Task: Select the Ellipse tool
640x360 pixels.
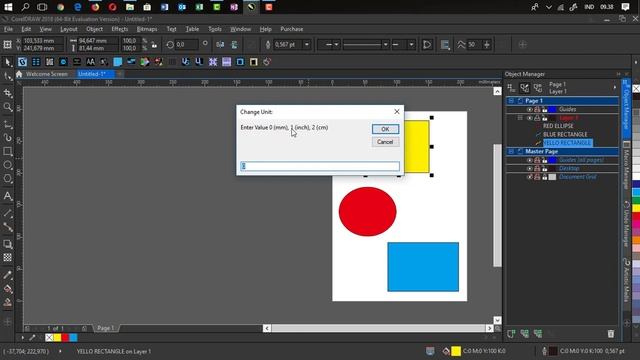Action: coord(8,165)
